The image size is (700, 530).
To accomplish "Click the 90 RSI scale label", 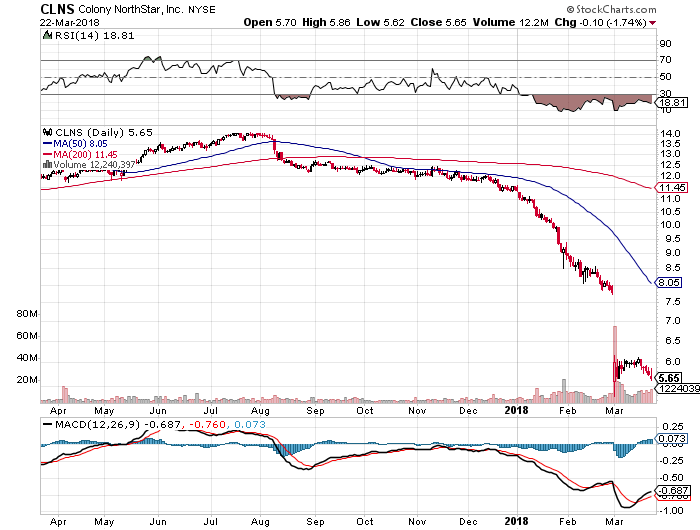I will pos(665,43).
